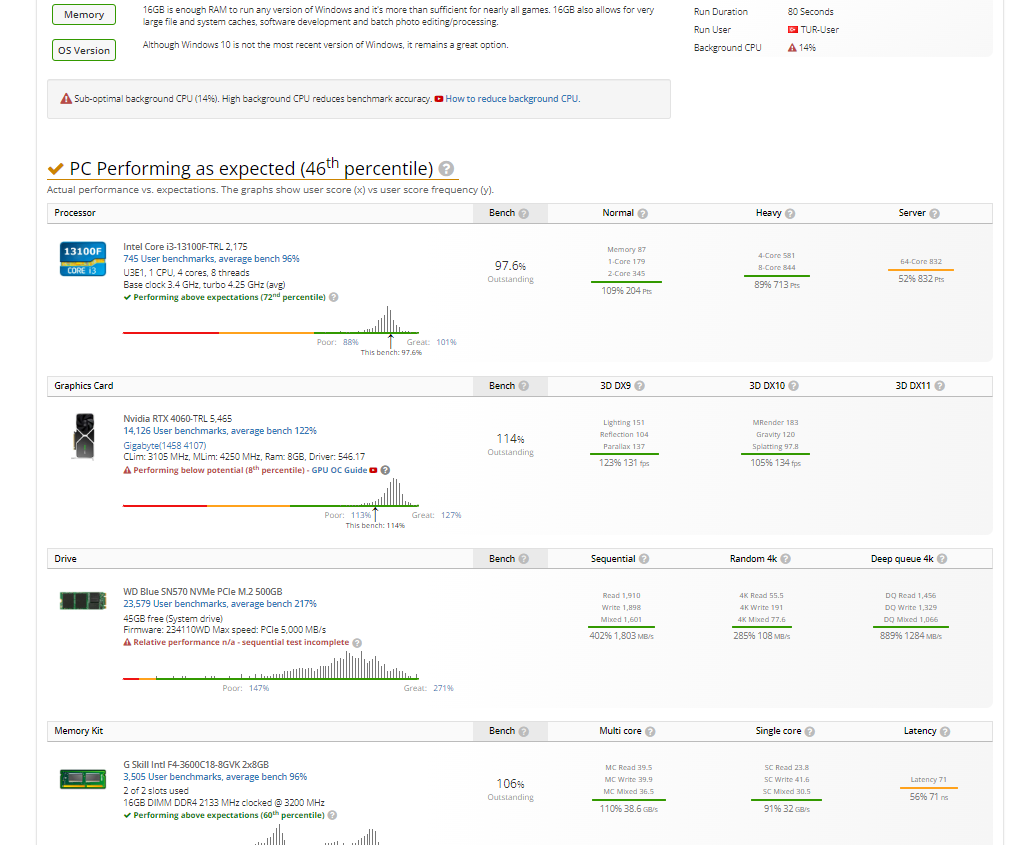Screen dimensions: 1025x845
Task: Click help icon next to 3D DX10
Action: pos(793,386)
